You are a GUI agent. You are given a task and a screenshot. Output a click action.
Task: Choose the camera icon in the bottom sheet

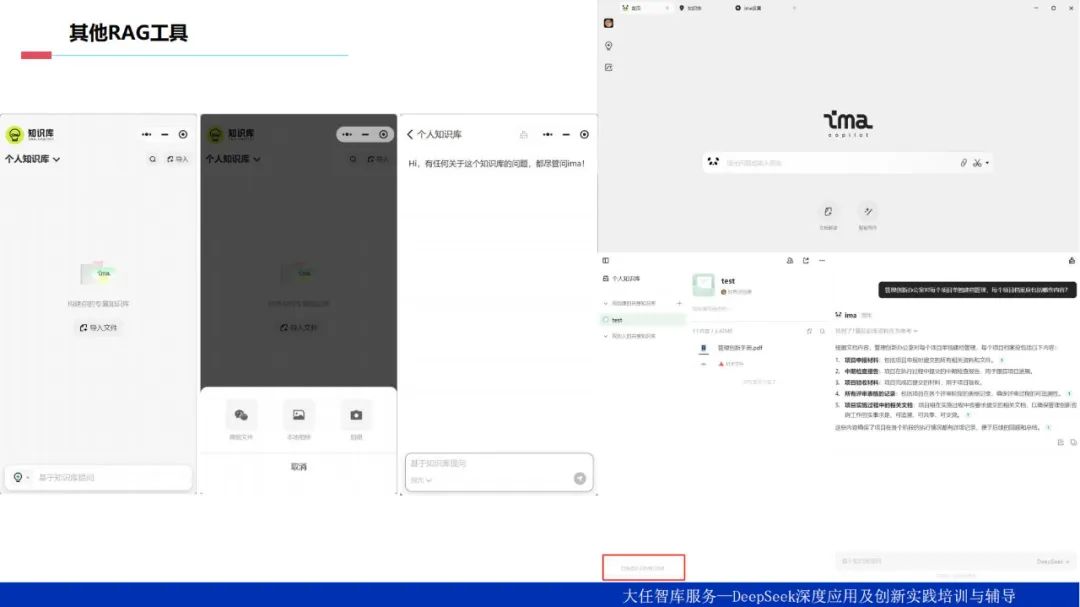pos(356,415)
